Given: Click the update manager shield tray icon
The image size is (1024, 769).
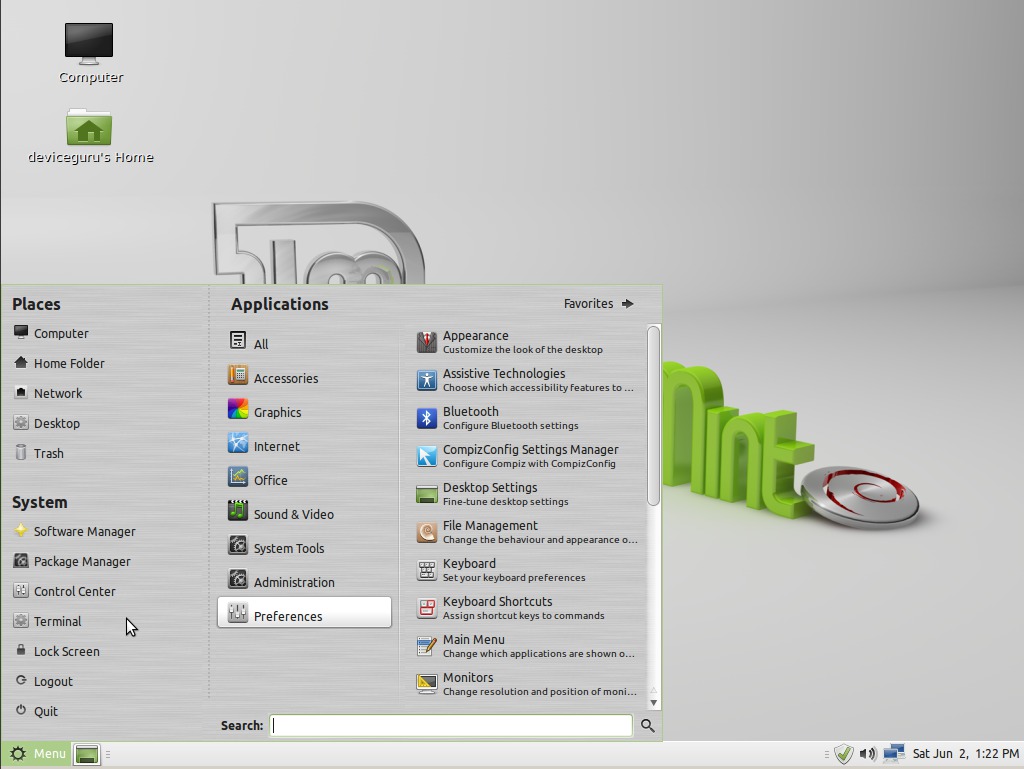Looking at the screenshot, I should coord(844,754).
